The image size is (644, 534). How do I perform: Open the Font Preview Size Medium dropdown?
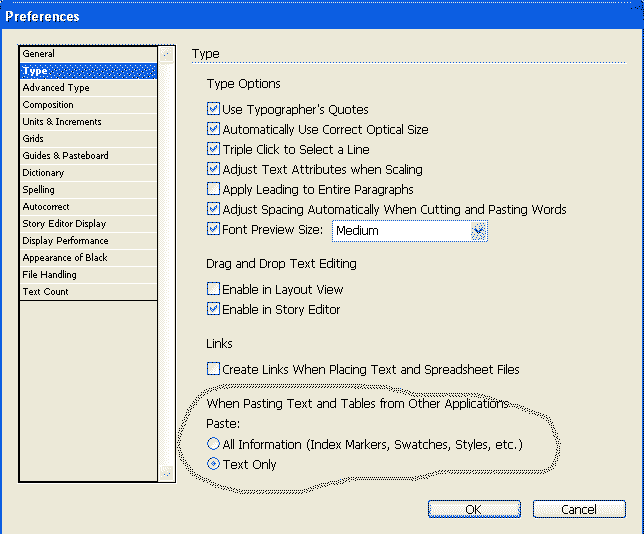pos(409,231)
